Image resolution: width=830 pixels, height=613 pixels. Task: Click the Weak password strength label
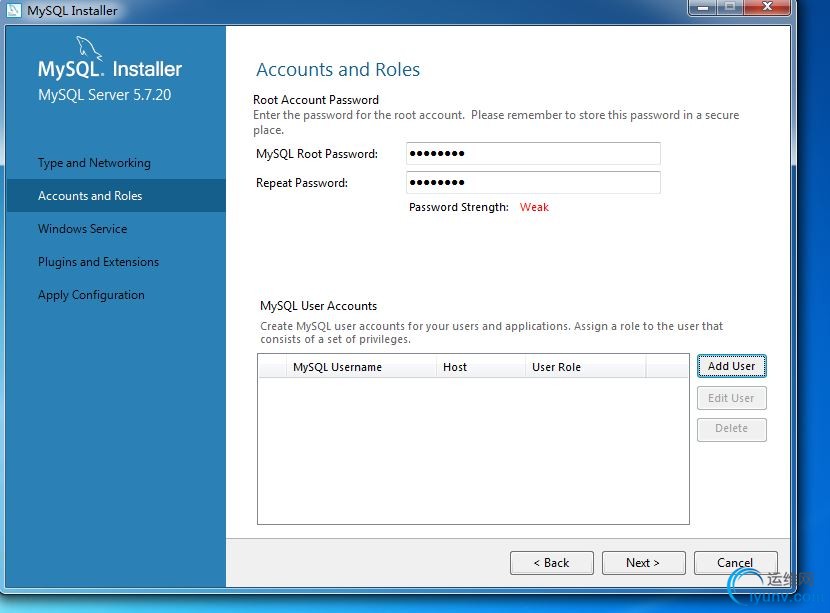(534, 207)
